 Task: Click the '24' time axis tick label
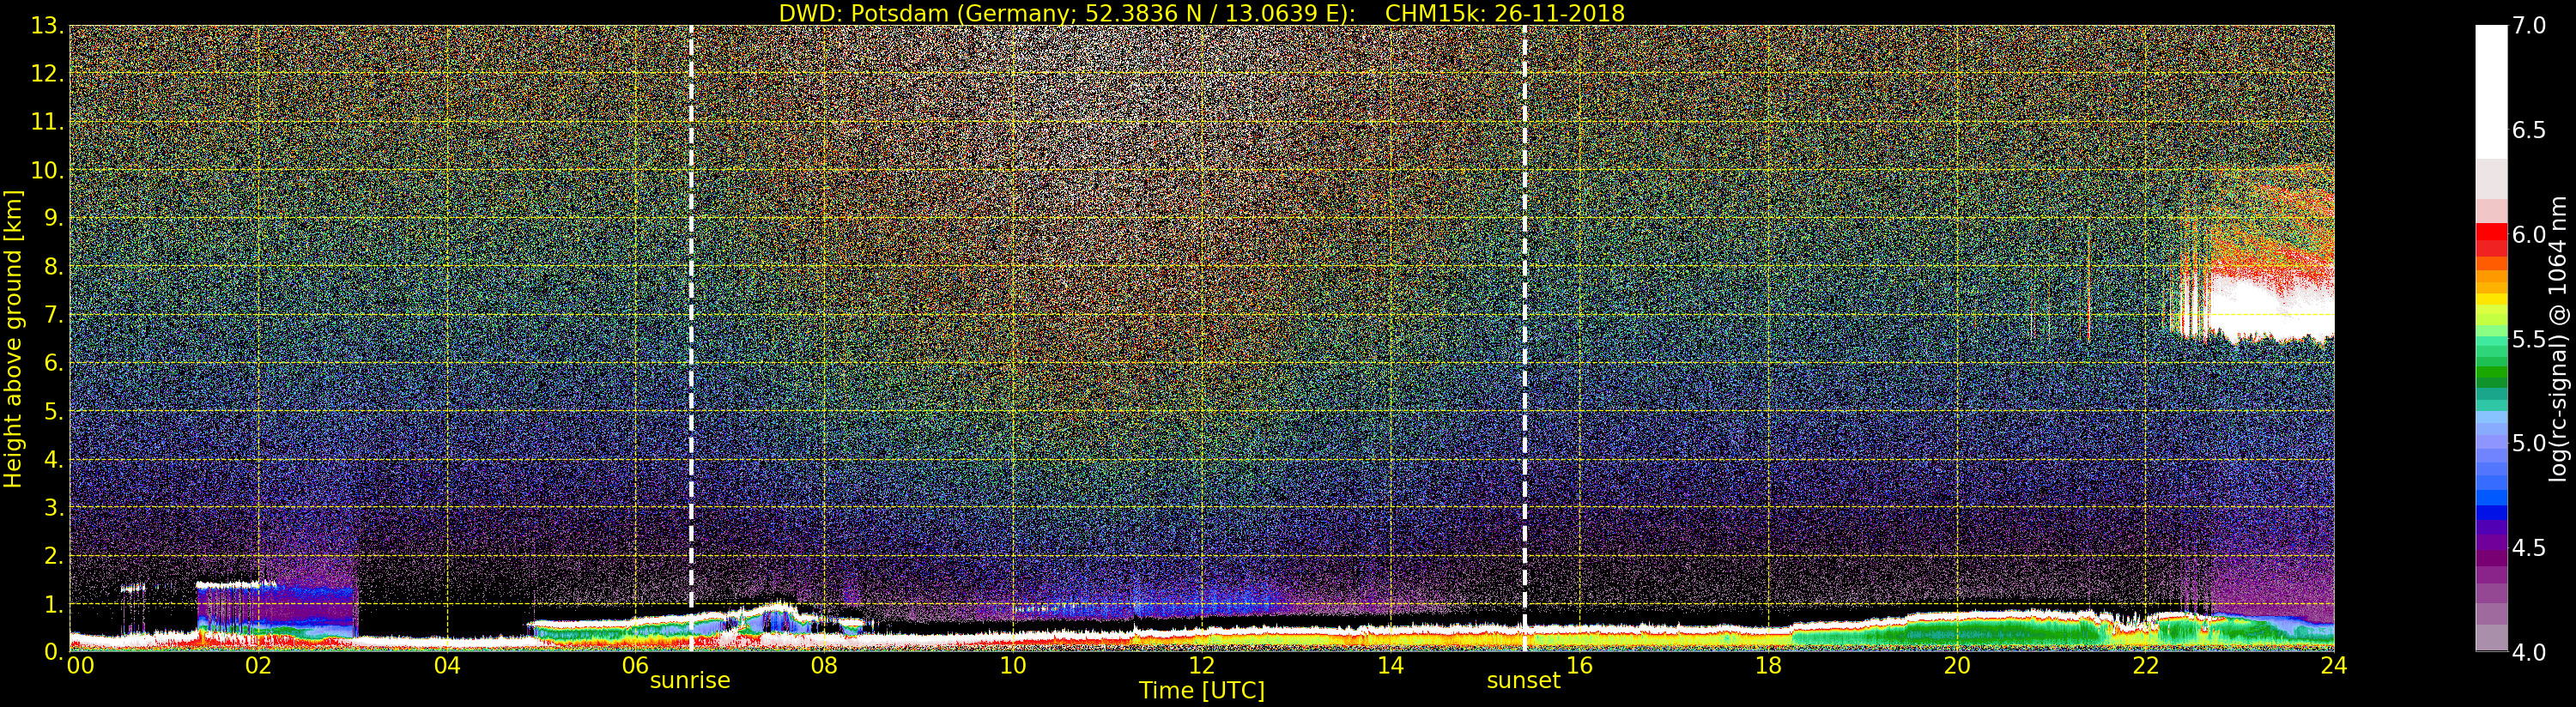coord(2333,665)
